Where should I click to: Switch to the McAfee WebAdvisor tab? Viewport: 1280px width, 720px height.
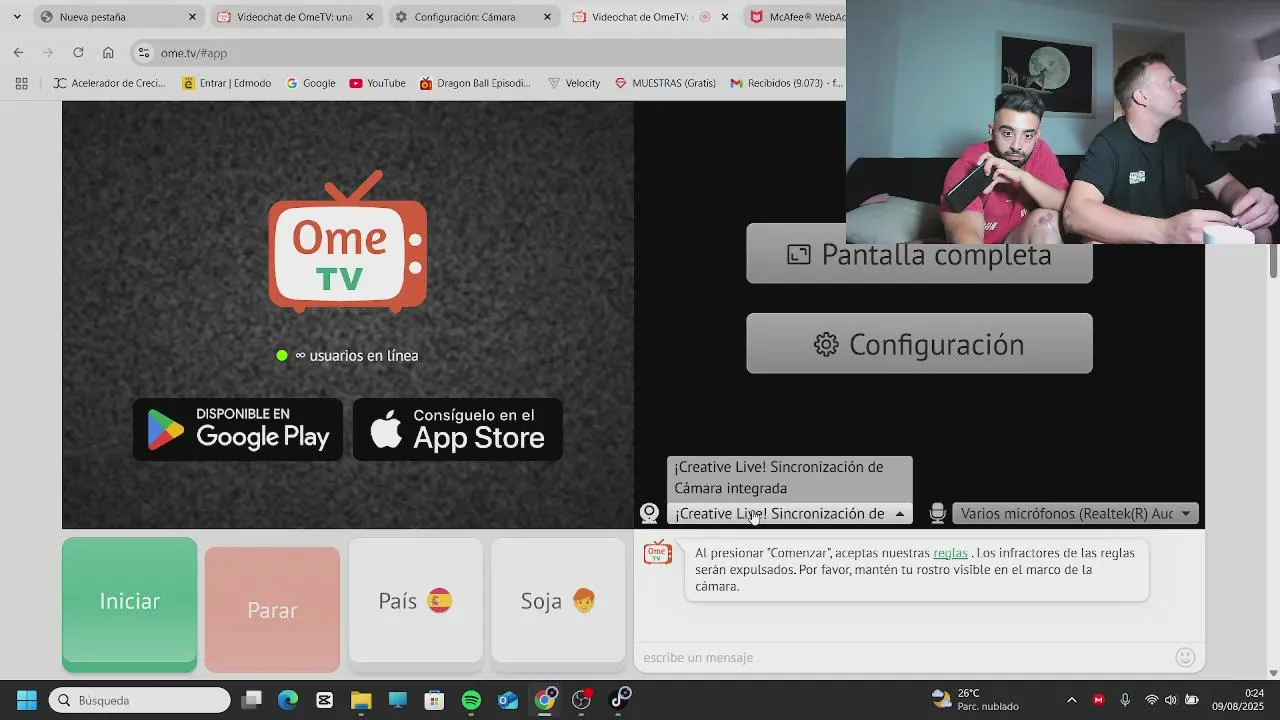797,17
